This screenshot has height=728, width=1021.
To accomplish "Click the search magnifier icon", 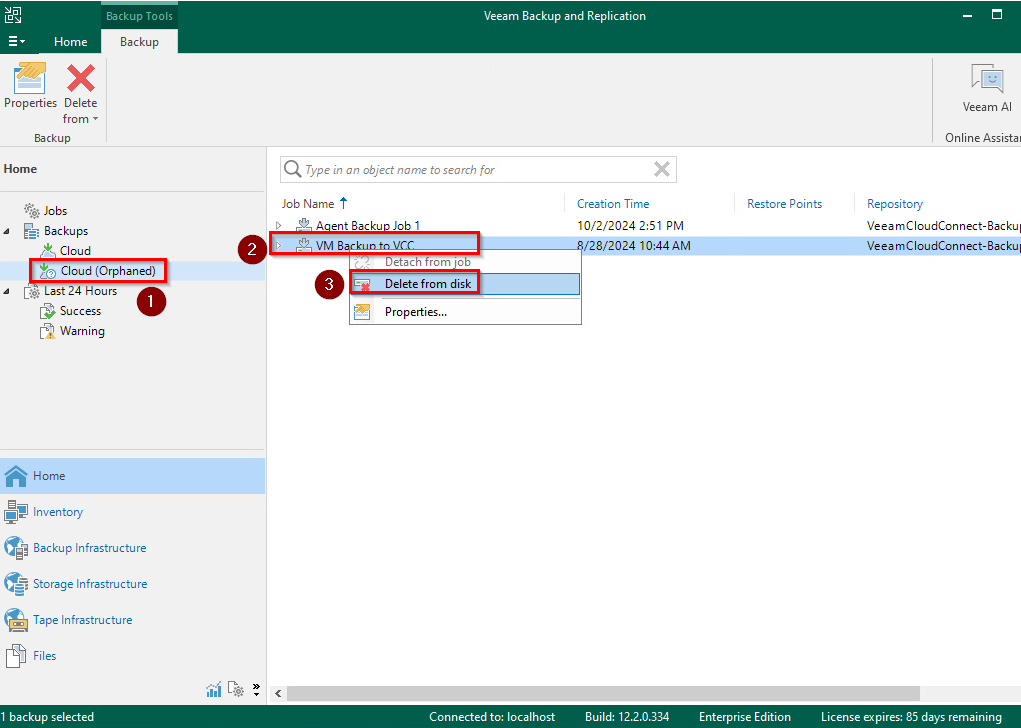I will tap(292, 169).
